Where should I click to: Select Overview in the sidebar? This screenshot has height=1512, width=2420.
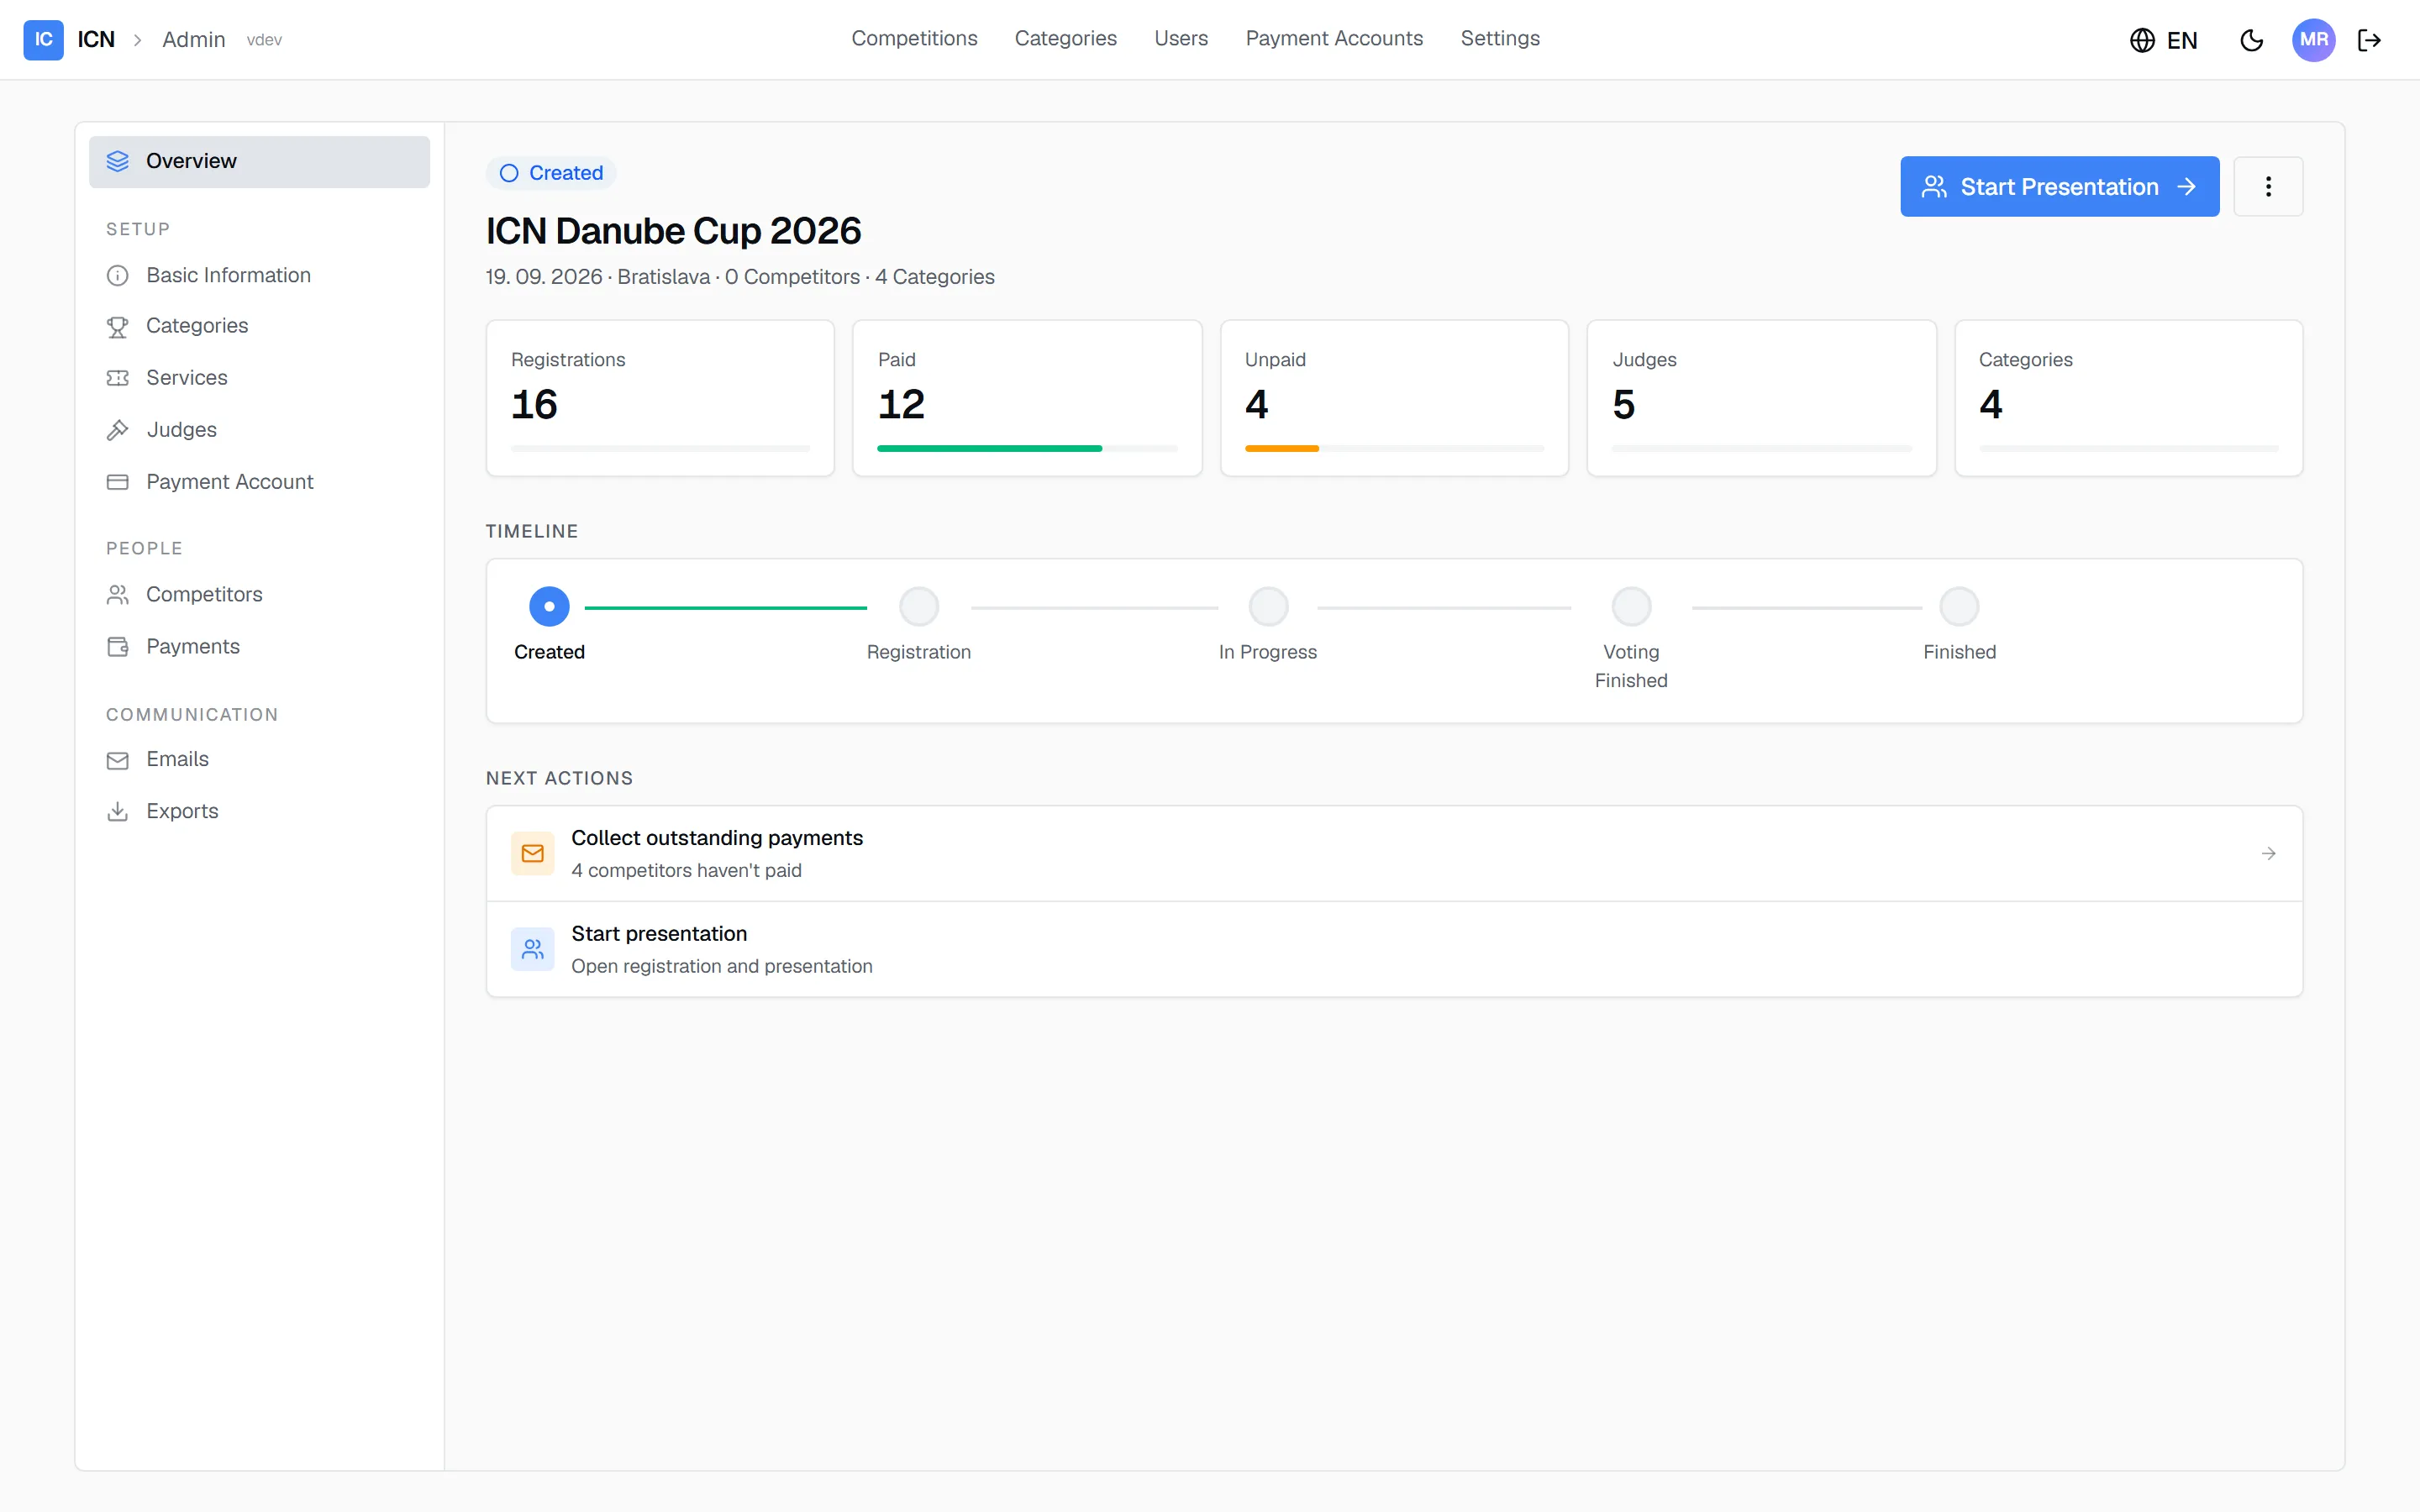click(259, 161)
